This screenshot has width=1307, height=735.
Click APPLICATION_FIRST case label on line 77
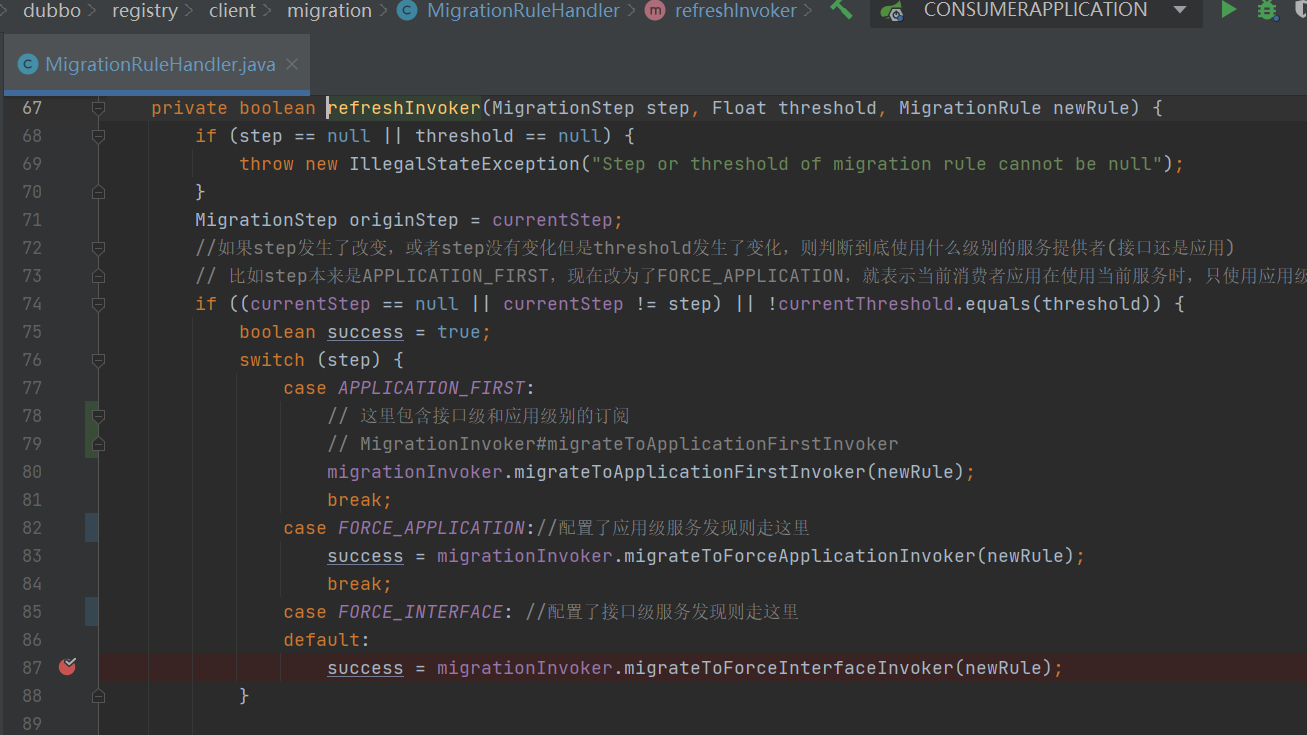431,388
